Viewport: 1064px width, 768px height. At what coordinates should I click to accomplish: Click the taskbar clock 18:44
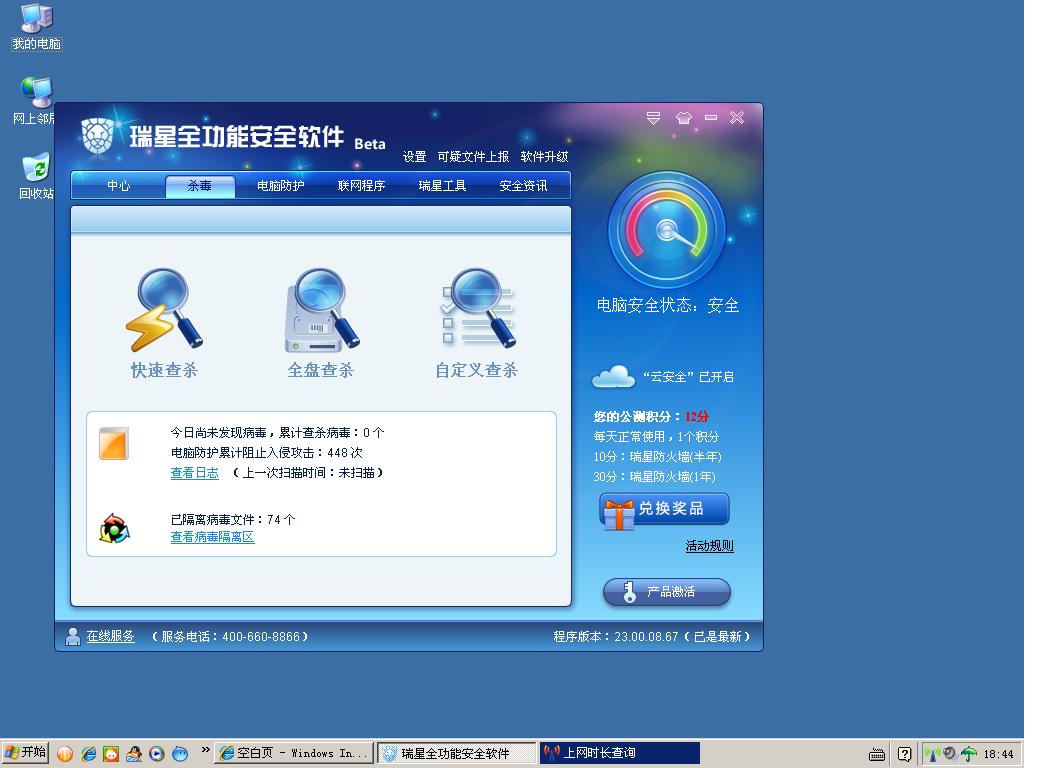pos(999,754)
